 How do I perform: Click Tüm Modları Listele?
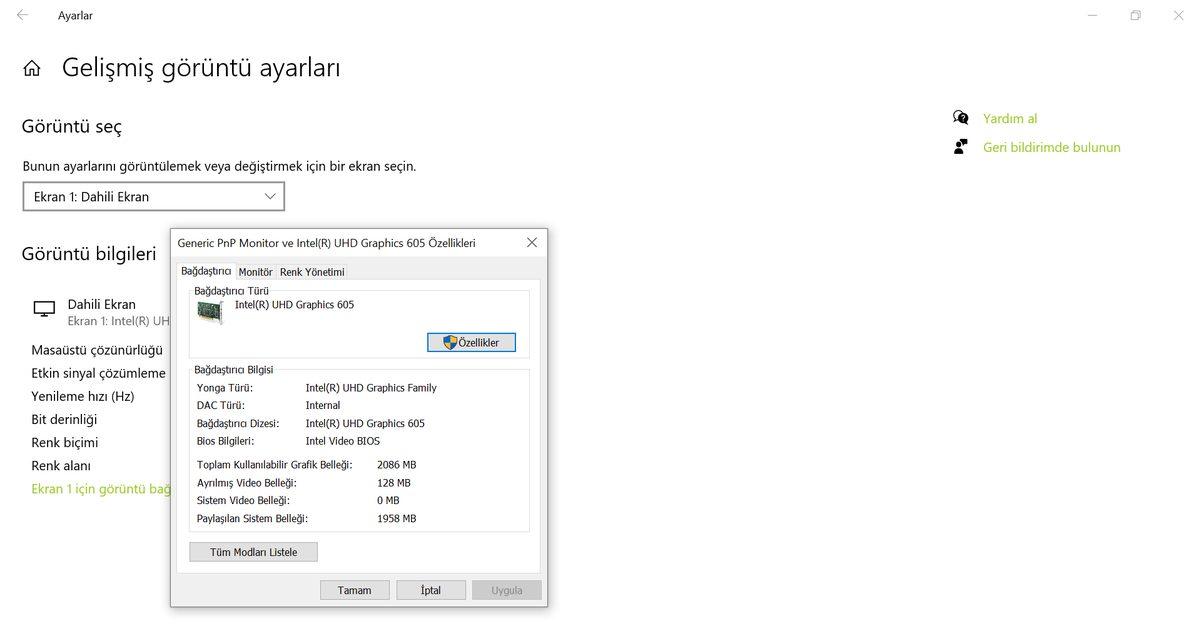tap(252, 551)
